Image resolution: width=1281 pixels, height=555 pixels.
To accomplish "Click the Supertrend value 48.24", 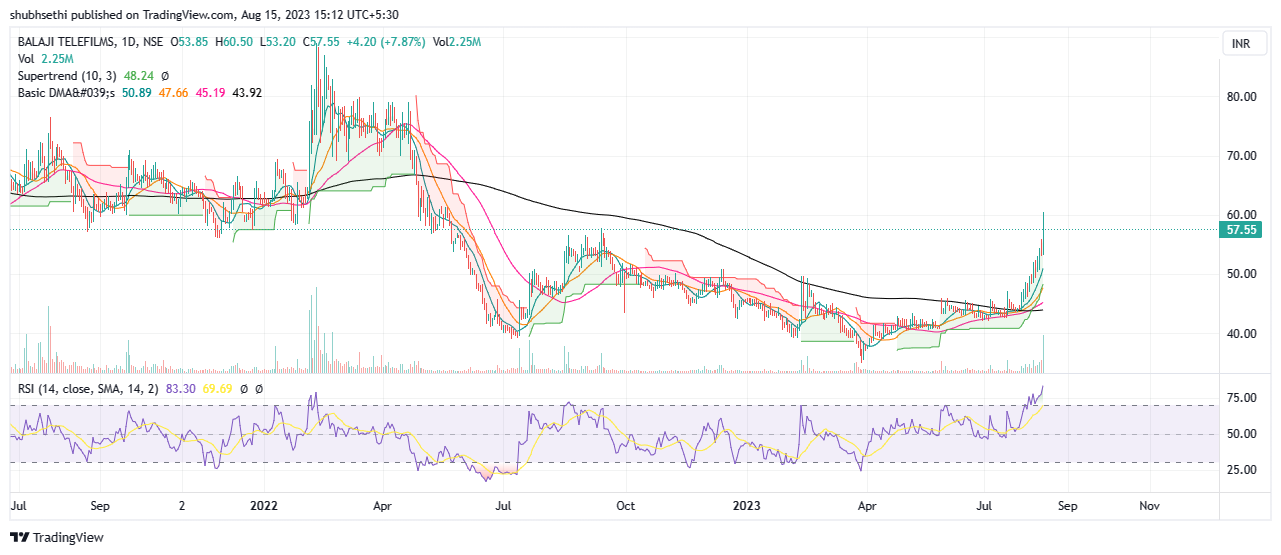I will tap(138, 75).
